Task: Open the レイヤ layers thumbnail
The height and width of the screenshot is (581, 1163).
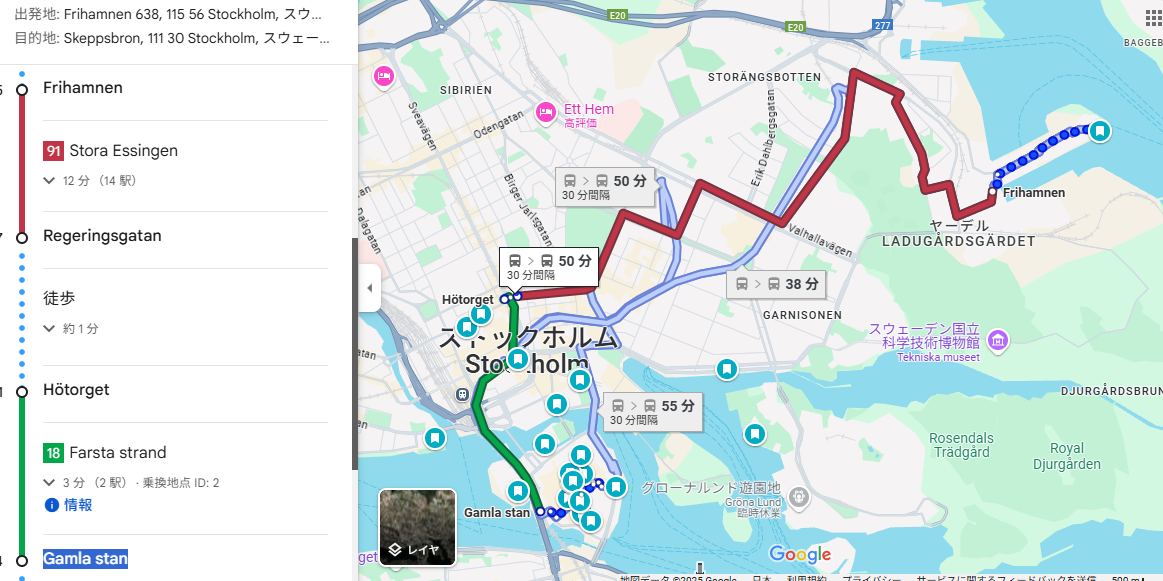Action: click(418, 527)
